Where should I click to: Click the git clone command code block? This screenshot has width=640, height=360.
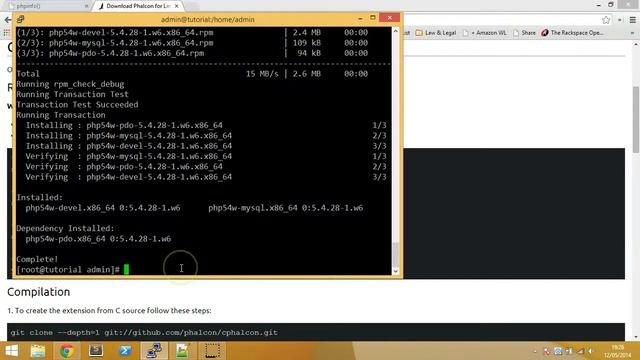pos(316,332)
